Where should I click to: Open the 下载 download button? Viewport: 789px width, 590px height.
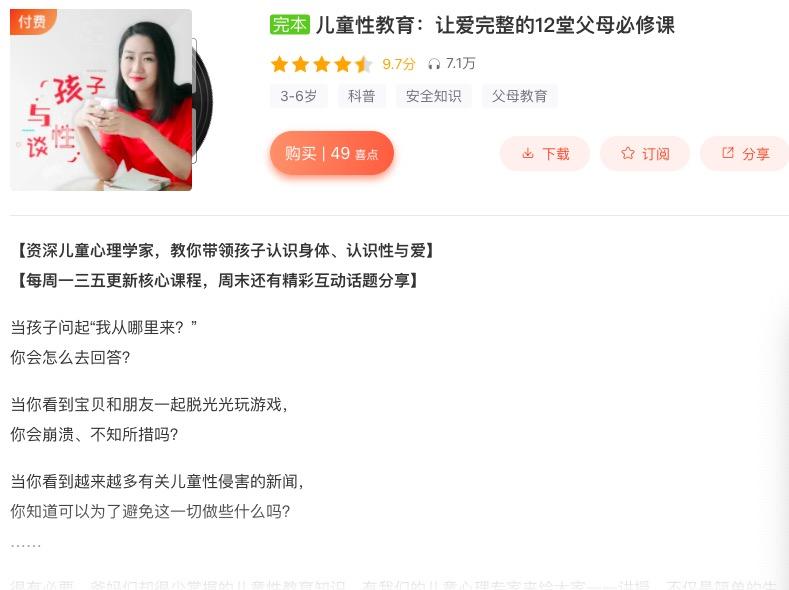pos(545,153)
